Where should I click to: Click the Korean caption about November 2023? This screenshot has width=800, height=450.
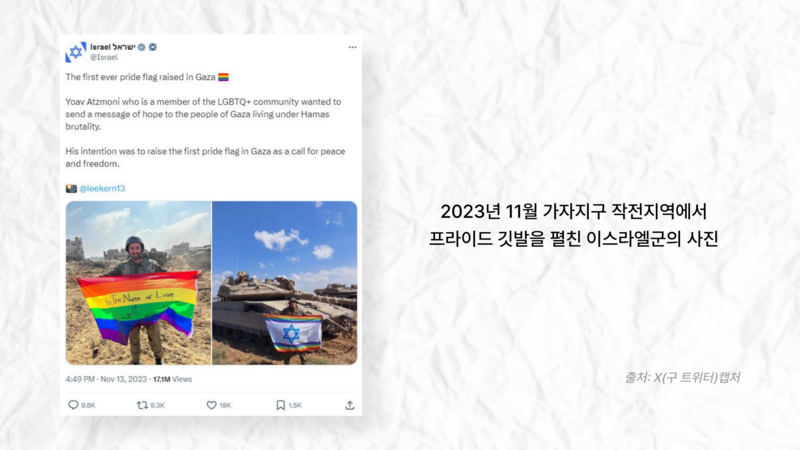pos(573,225)
